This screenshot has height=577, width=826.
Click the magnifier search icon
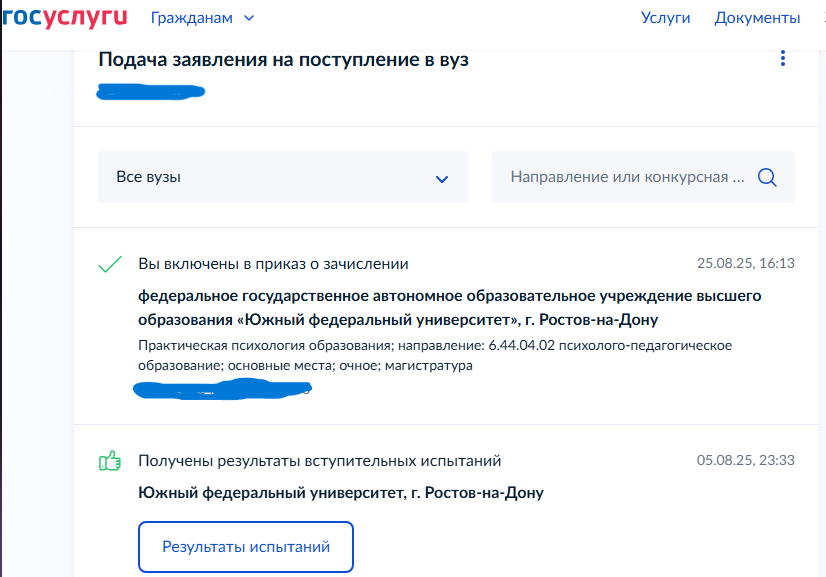coord(767,177)
